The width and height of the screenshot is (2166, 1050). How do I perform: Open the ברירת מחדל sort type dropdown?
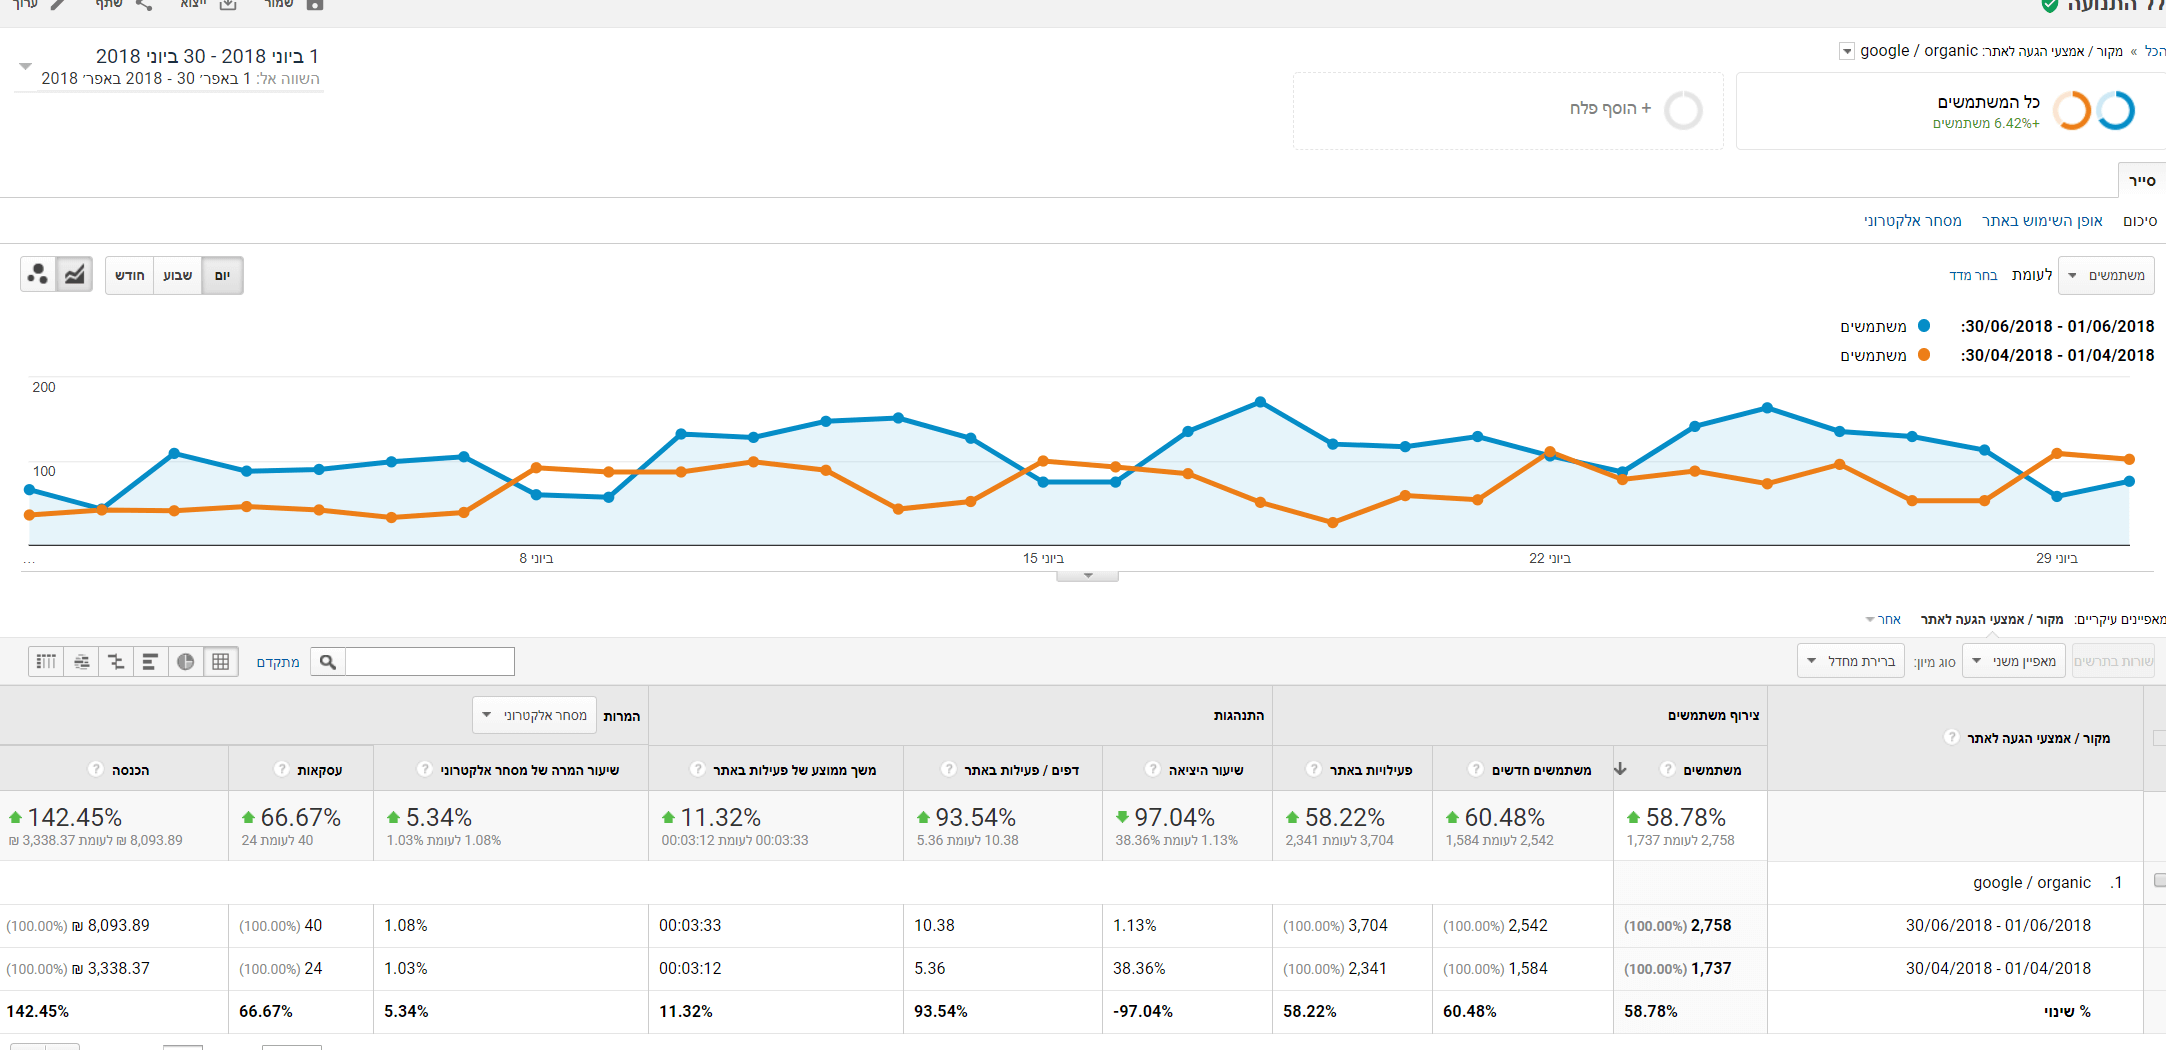tap(1851, 661)
